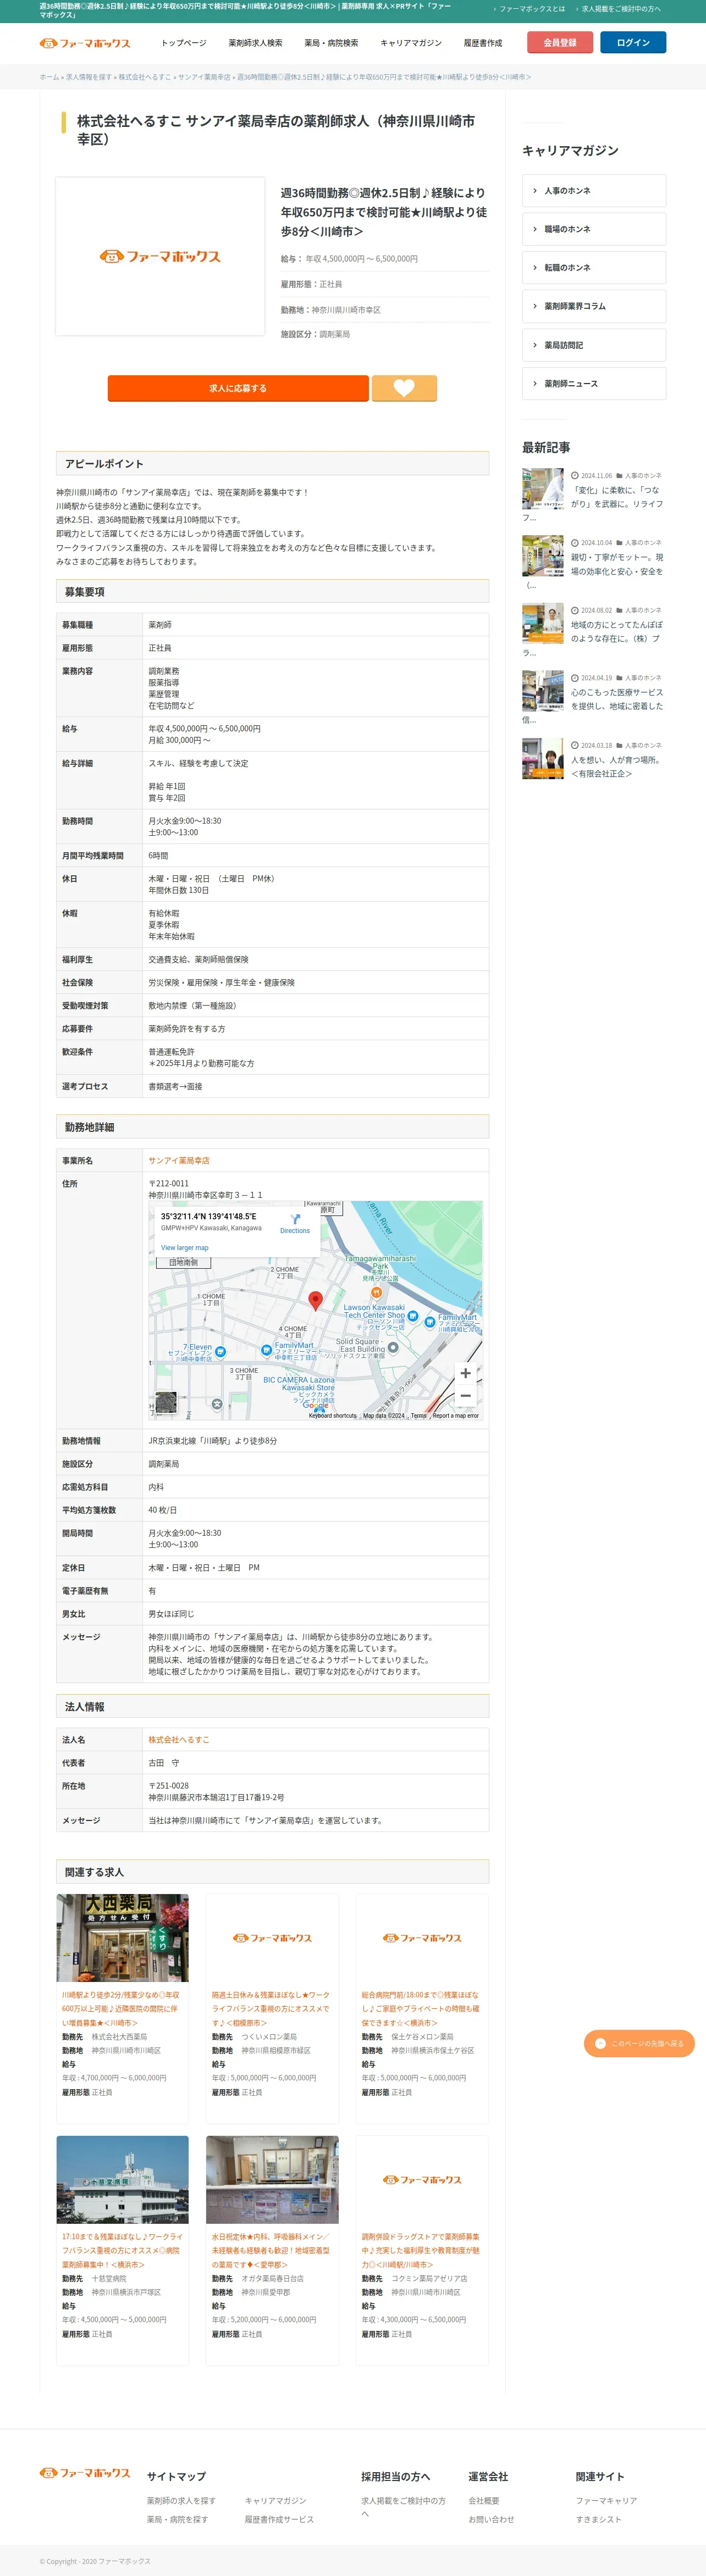
Task: Save this job with the heart icon
Action: tap(404, 388)
